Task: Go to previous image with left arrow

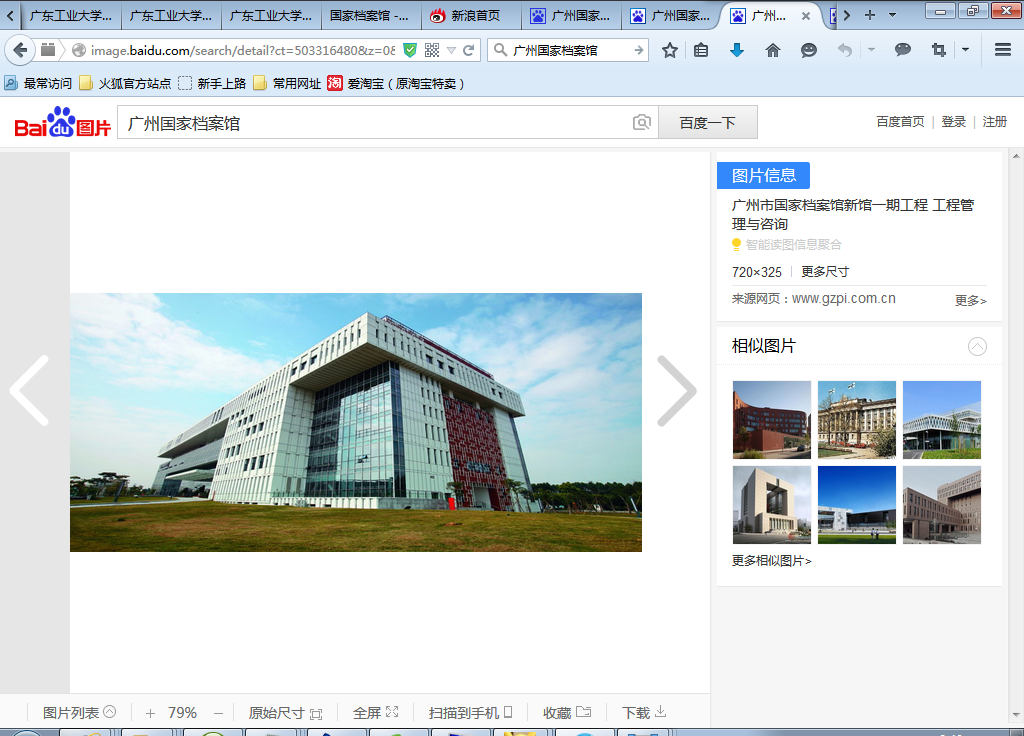Action: click(30, 391)
